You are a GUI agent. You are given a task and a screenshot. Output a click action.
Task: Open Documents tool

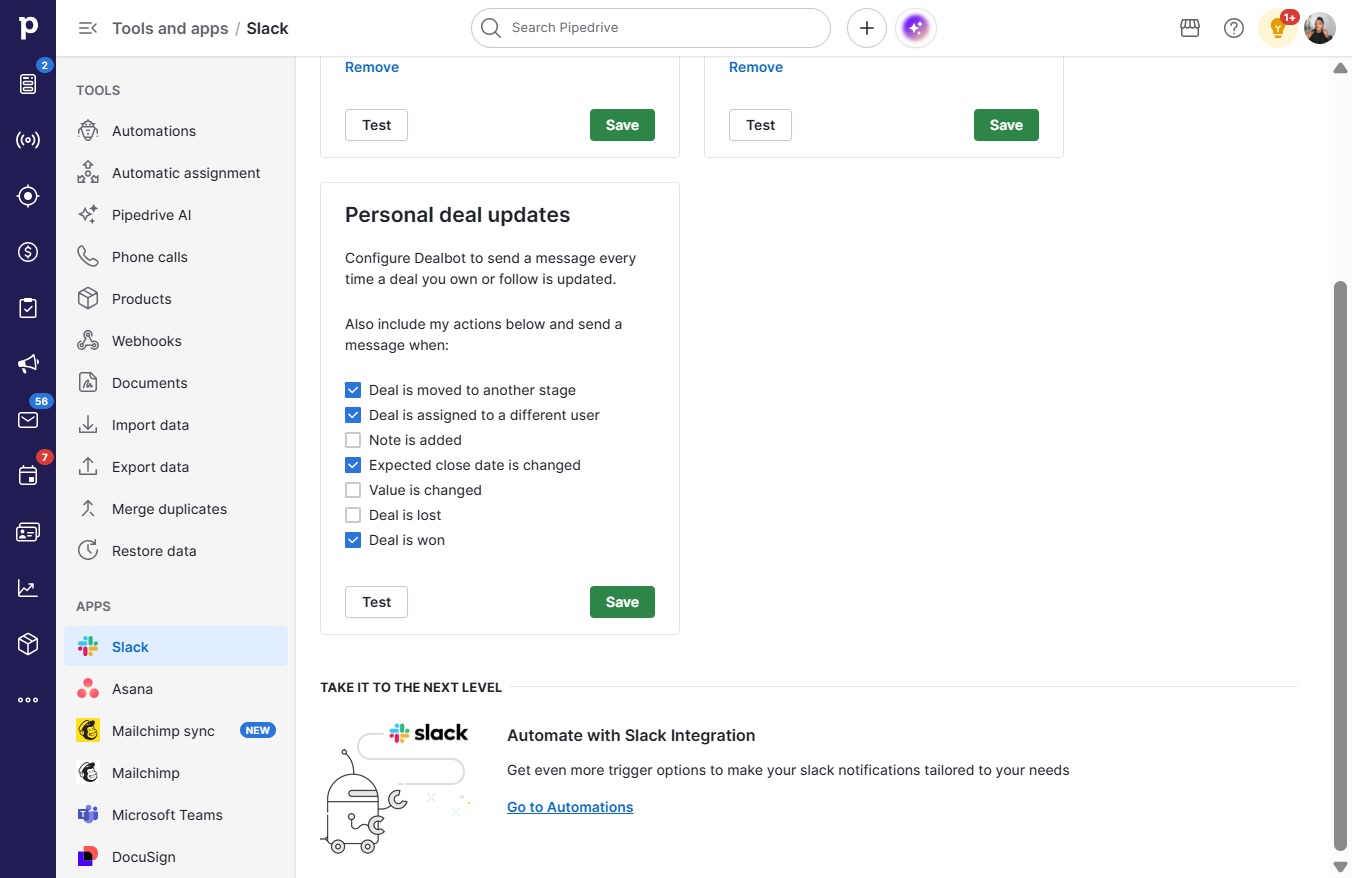coord(176,383)
